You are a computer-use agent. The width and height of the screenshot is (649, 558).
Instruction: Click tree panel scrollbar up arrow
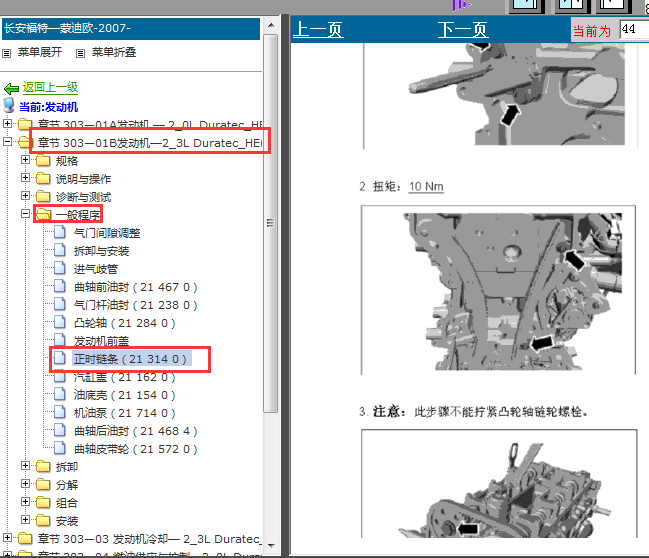click(271, 25)
